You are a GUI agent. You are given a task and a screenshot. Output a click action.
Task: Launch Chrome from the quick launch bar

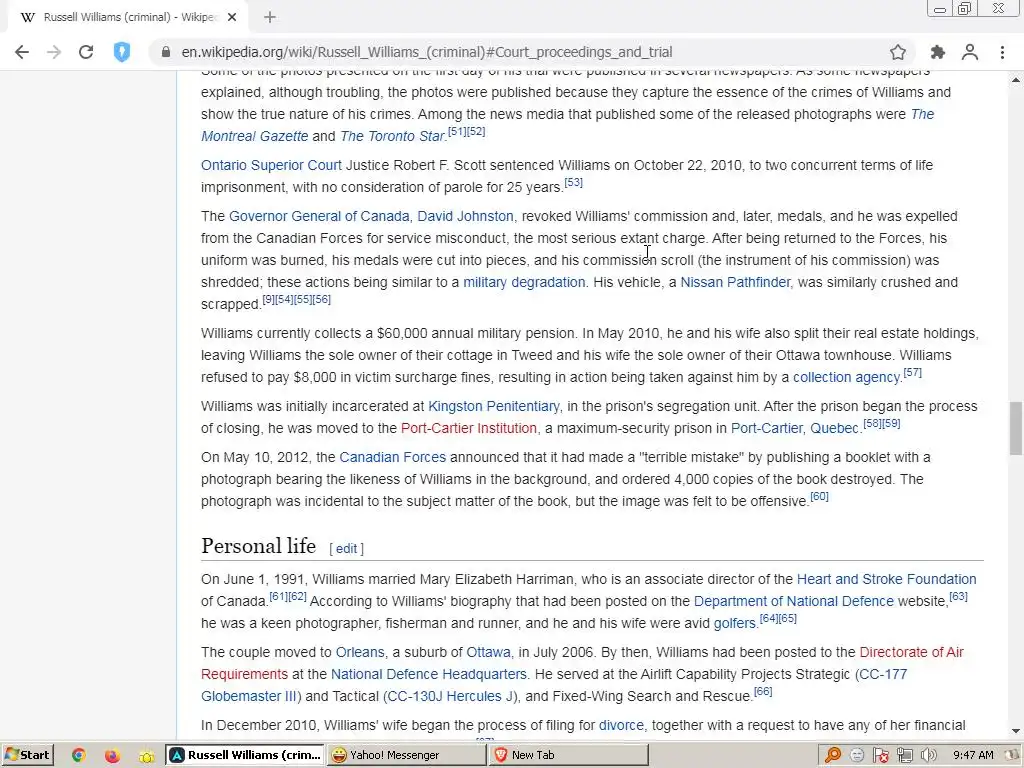pyautogui.click(x=78, y=756)
